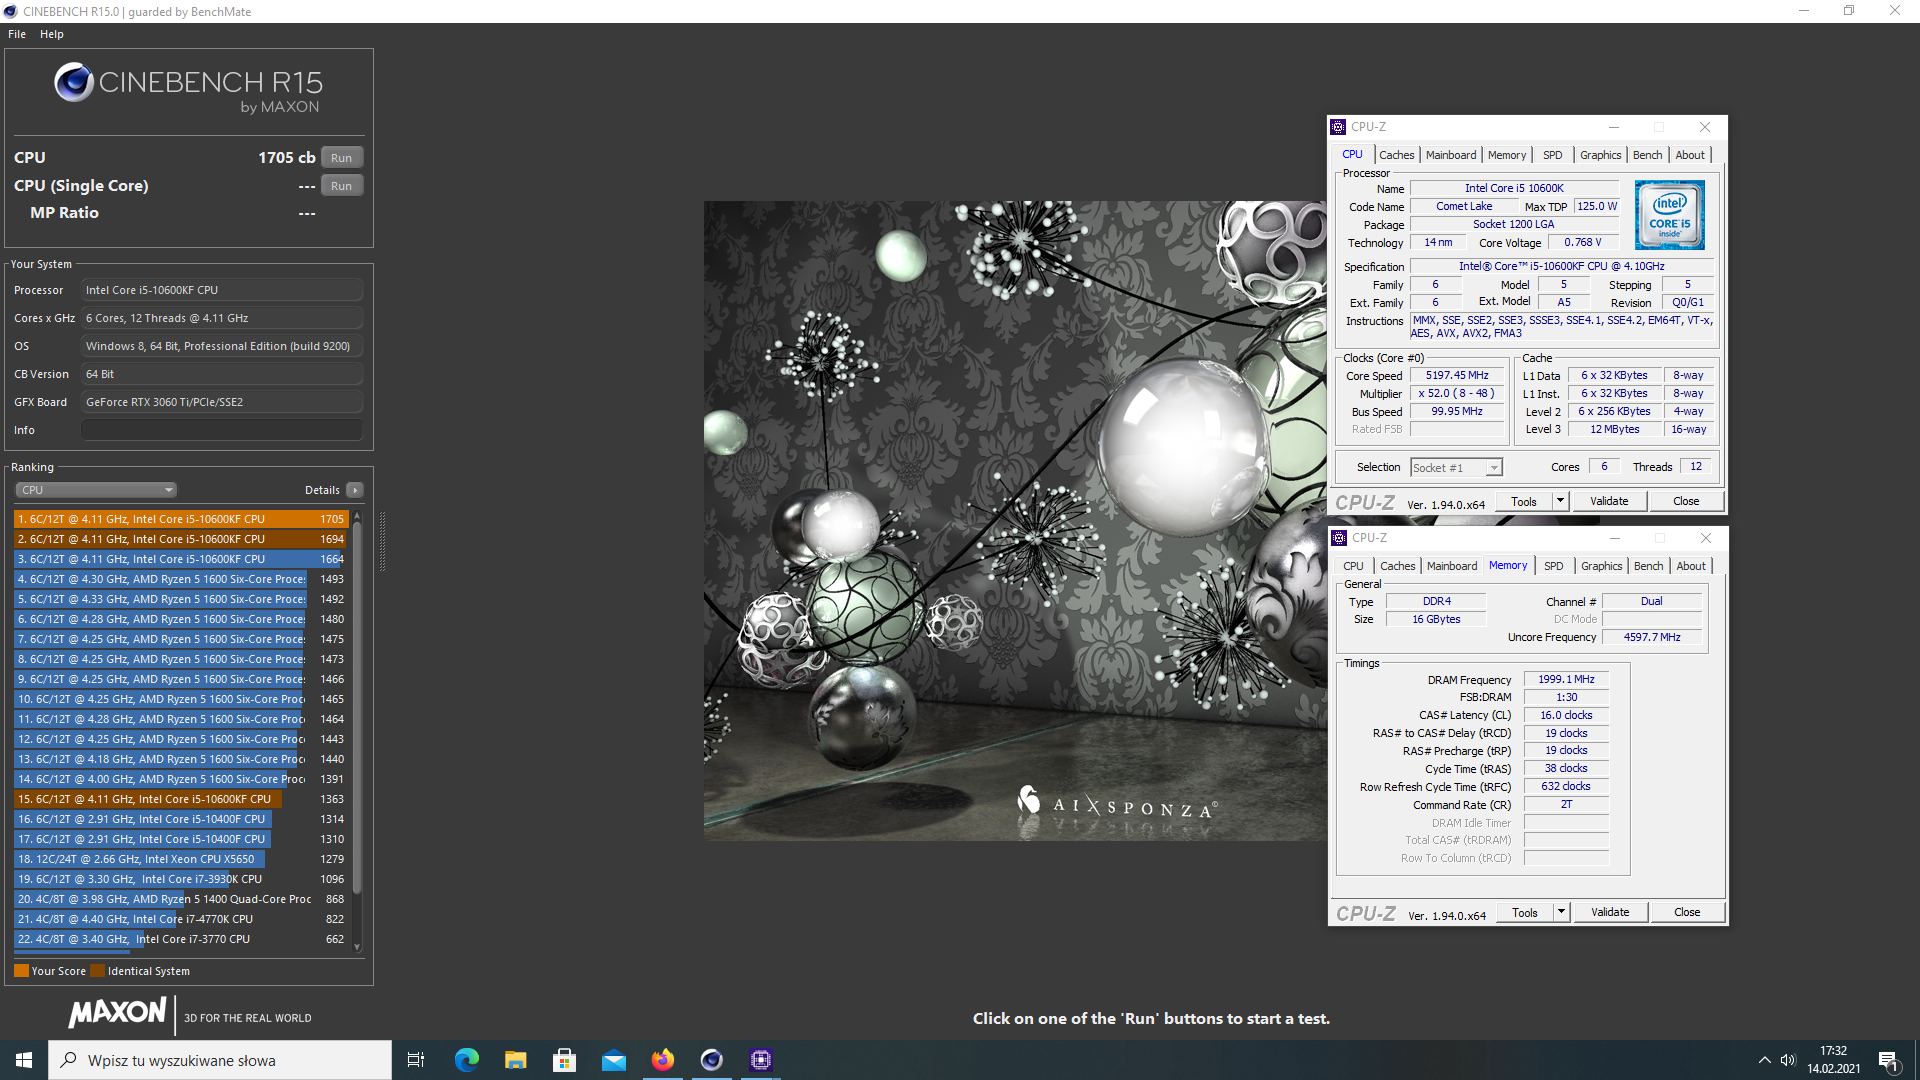Click the Identical System brown swatch
Viewport: 1920px width, 1080px height.
pyautogui.click(x=97, y=971)
